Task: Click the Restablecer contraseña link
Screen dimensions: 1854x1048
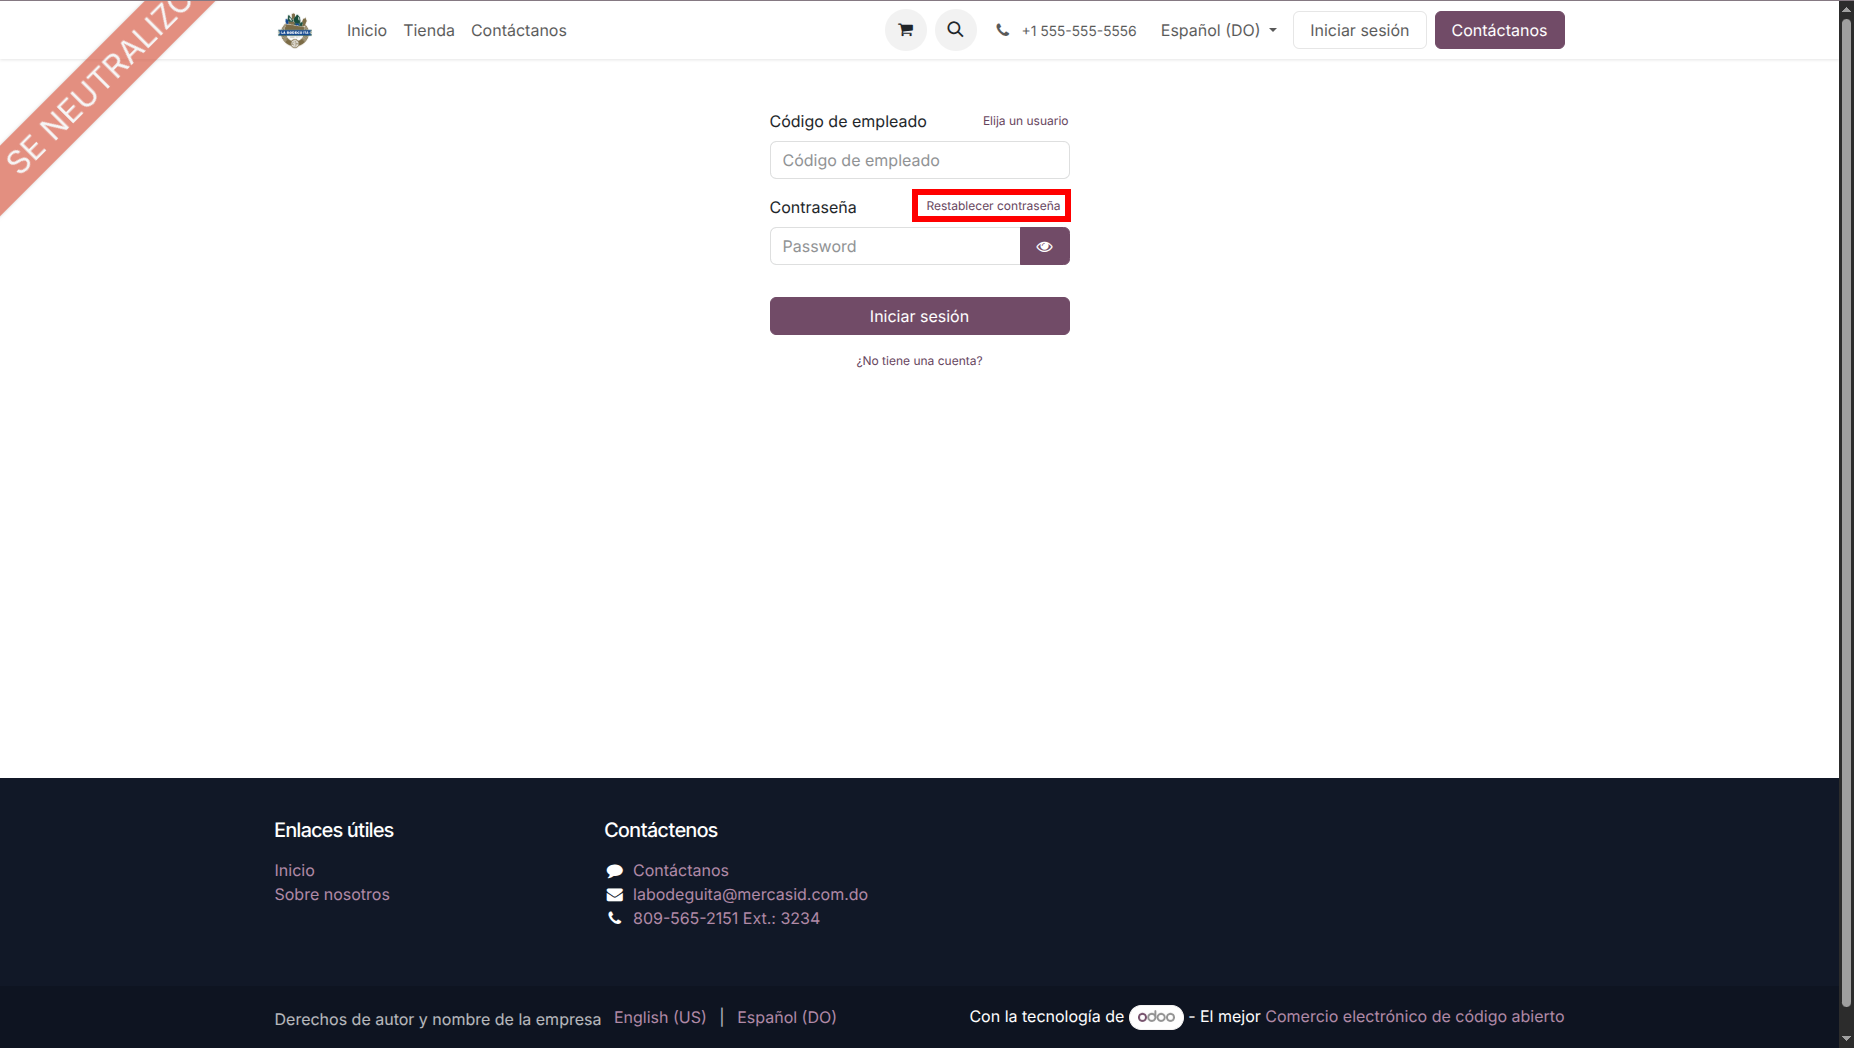Action: click(992, 206)
